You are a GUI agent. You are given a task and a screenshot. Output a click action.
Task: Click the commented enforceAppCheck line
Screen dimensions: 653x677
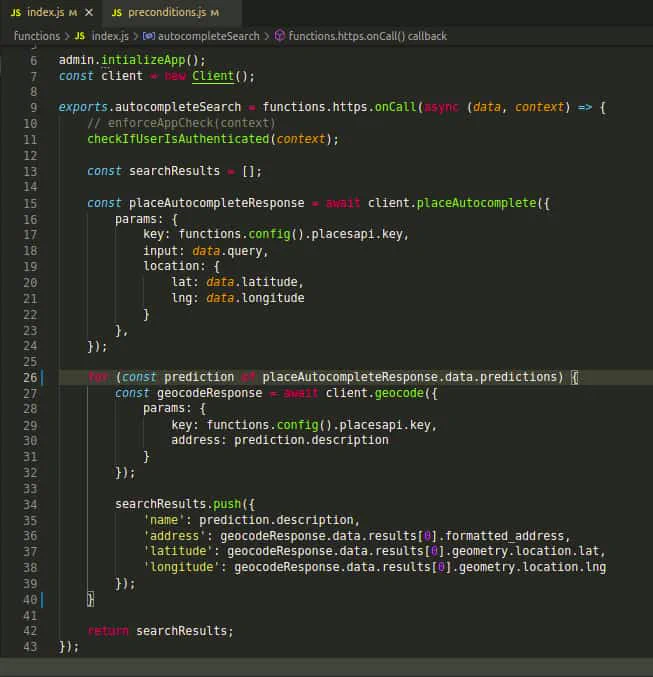coord(181,123)
